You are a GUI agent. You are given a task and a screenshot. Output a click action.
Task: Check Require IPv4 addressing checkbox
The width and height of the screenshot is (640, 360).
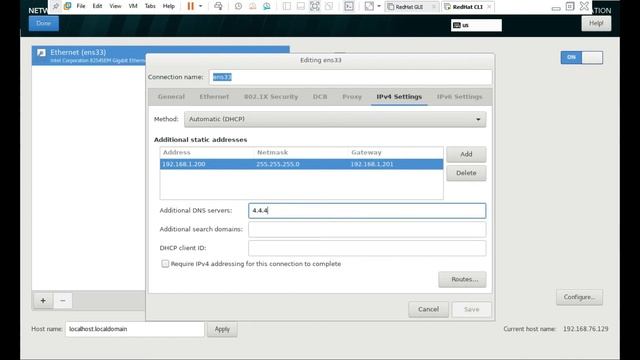(165, 264)
